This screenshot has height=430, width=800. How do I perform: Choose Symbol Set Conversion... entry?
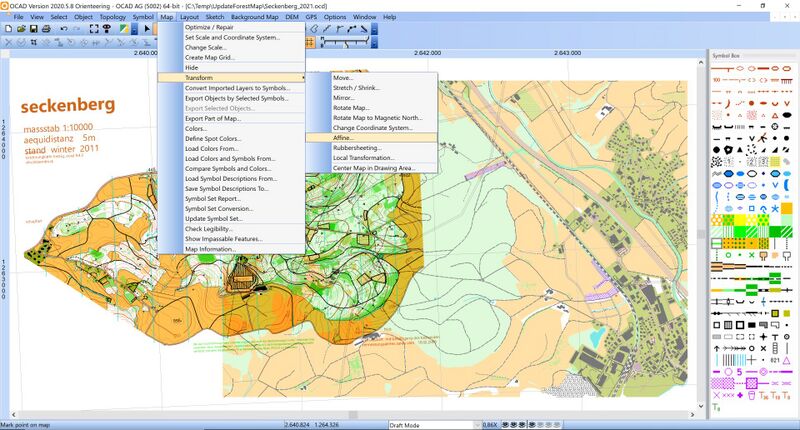click(231, 209)
